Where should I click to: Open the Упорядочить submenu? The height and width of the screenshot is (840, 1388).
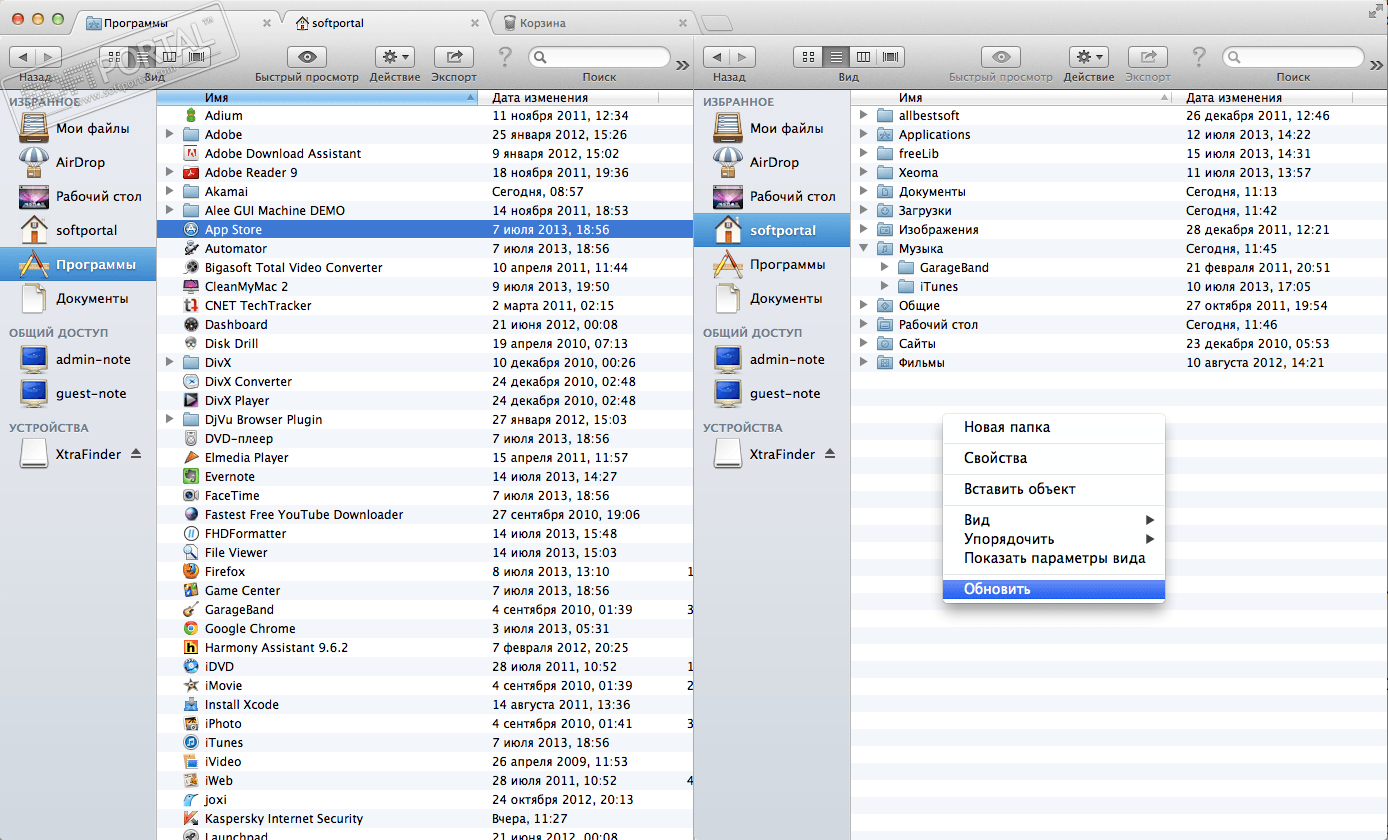point(1054,539)
